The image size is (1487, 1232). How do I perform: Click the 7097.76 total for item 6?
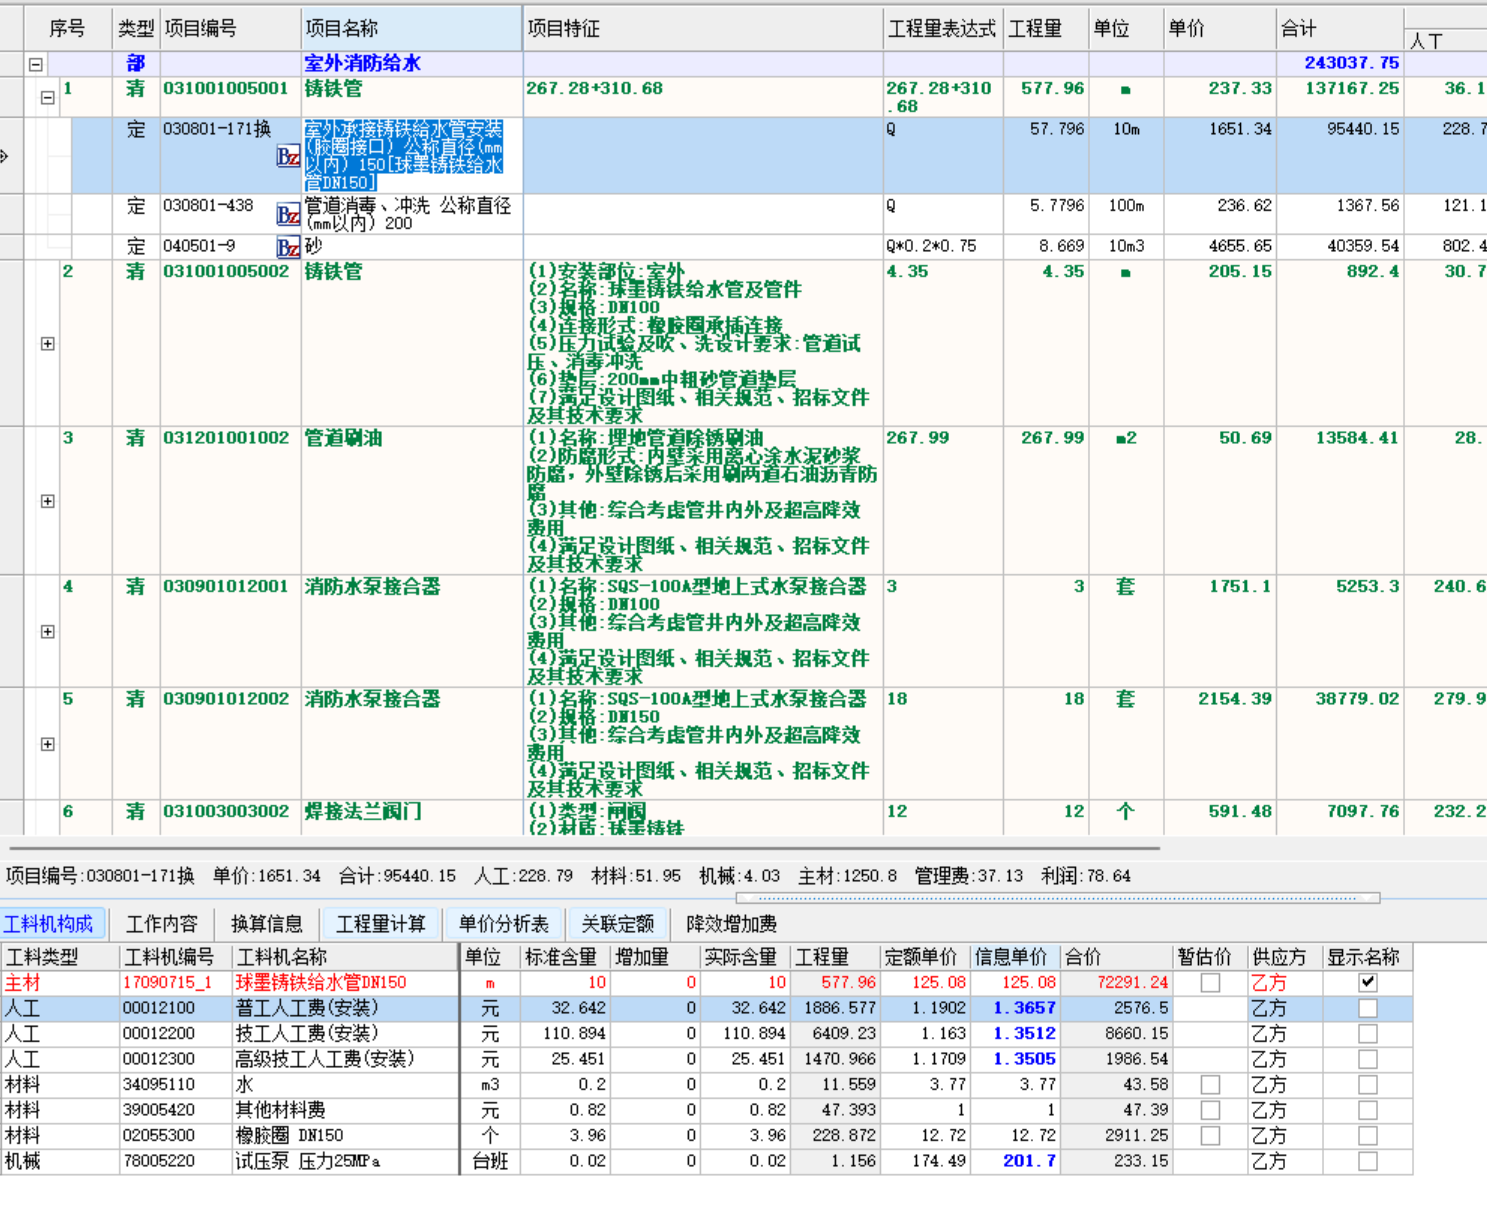(x=1363, y=811)
